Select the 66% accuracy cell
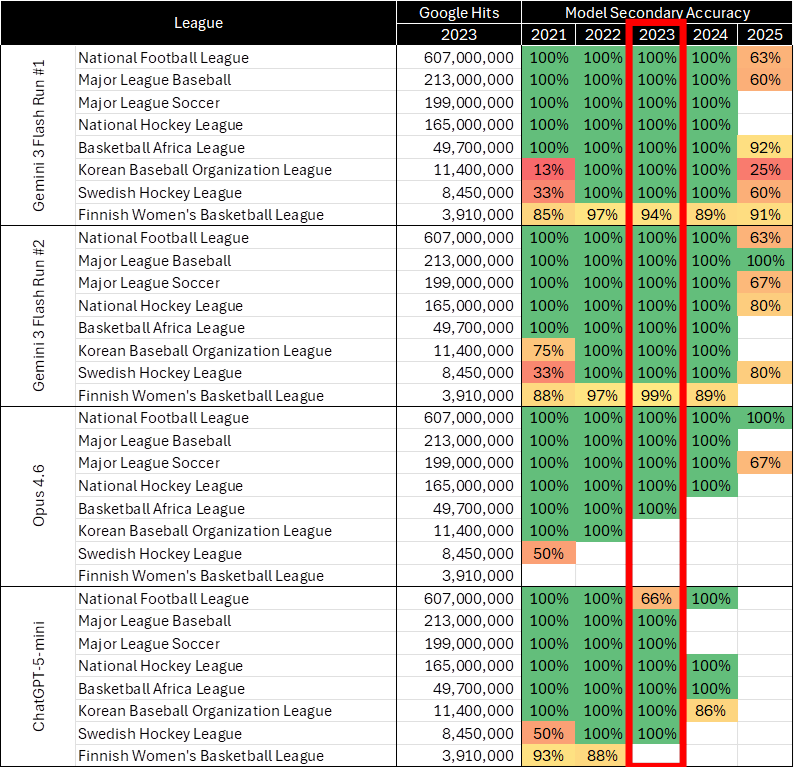This screenshot has width=794, height=768. [656, 598]
